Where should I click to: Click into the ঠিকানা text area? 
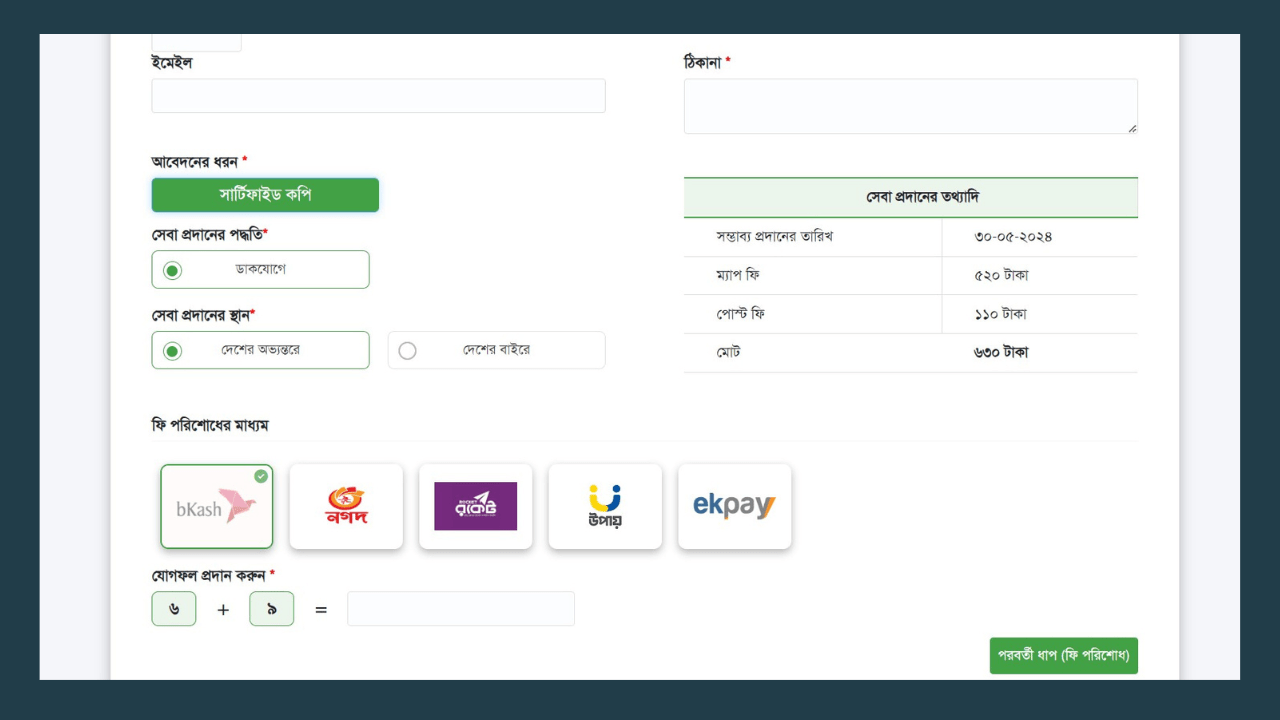pos(911,106)
